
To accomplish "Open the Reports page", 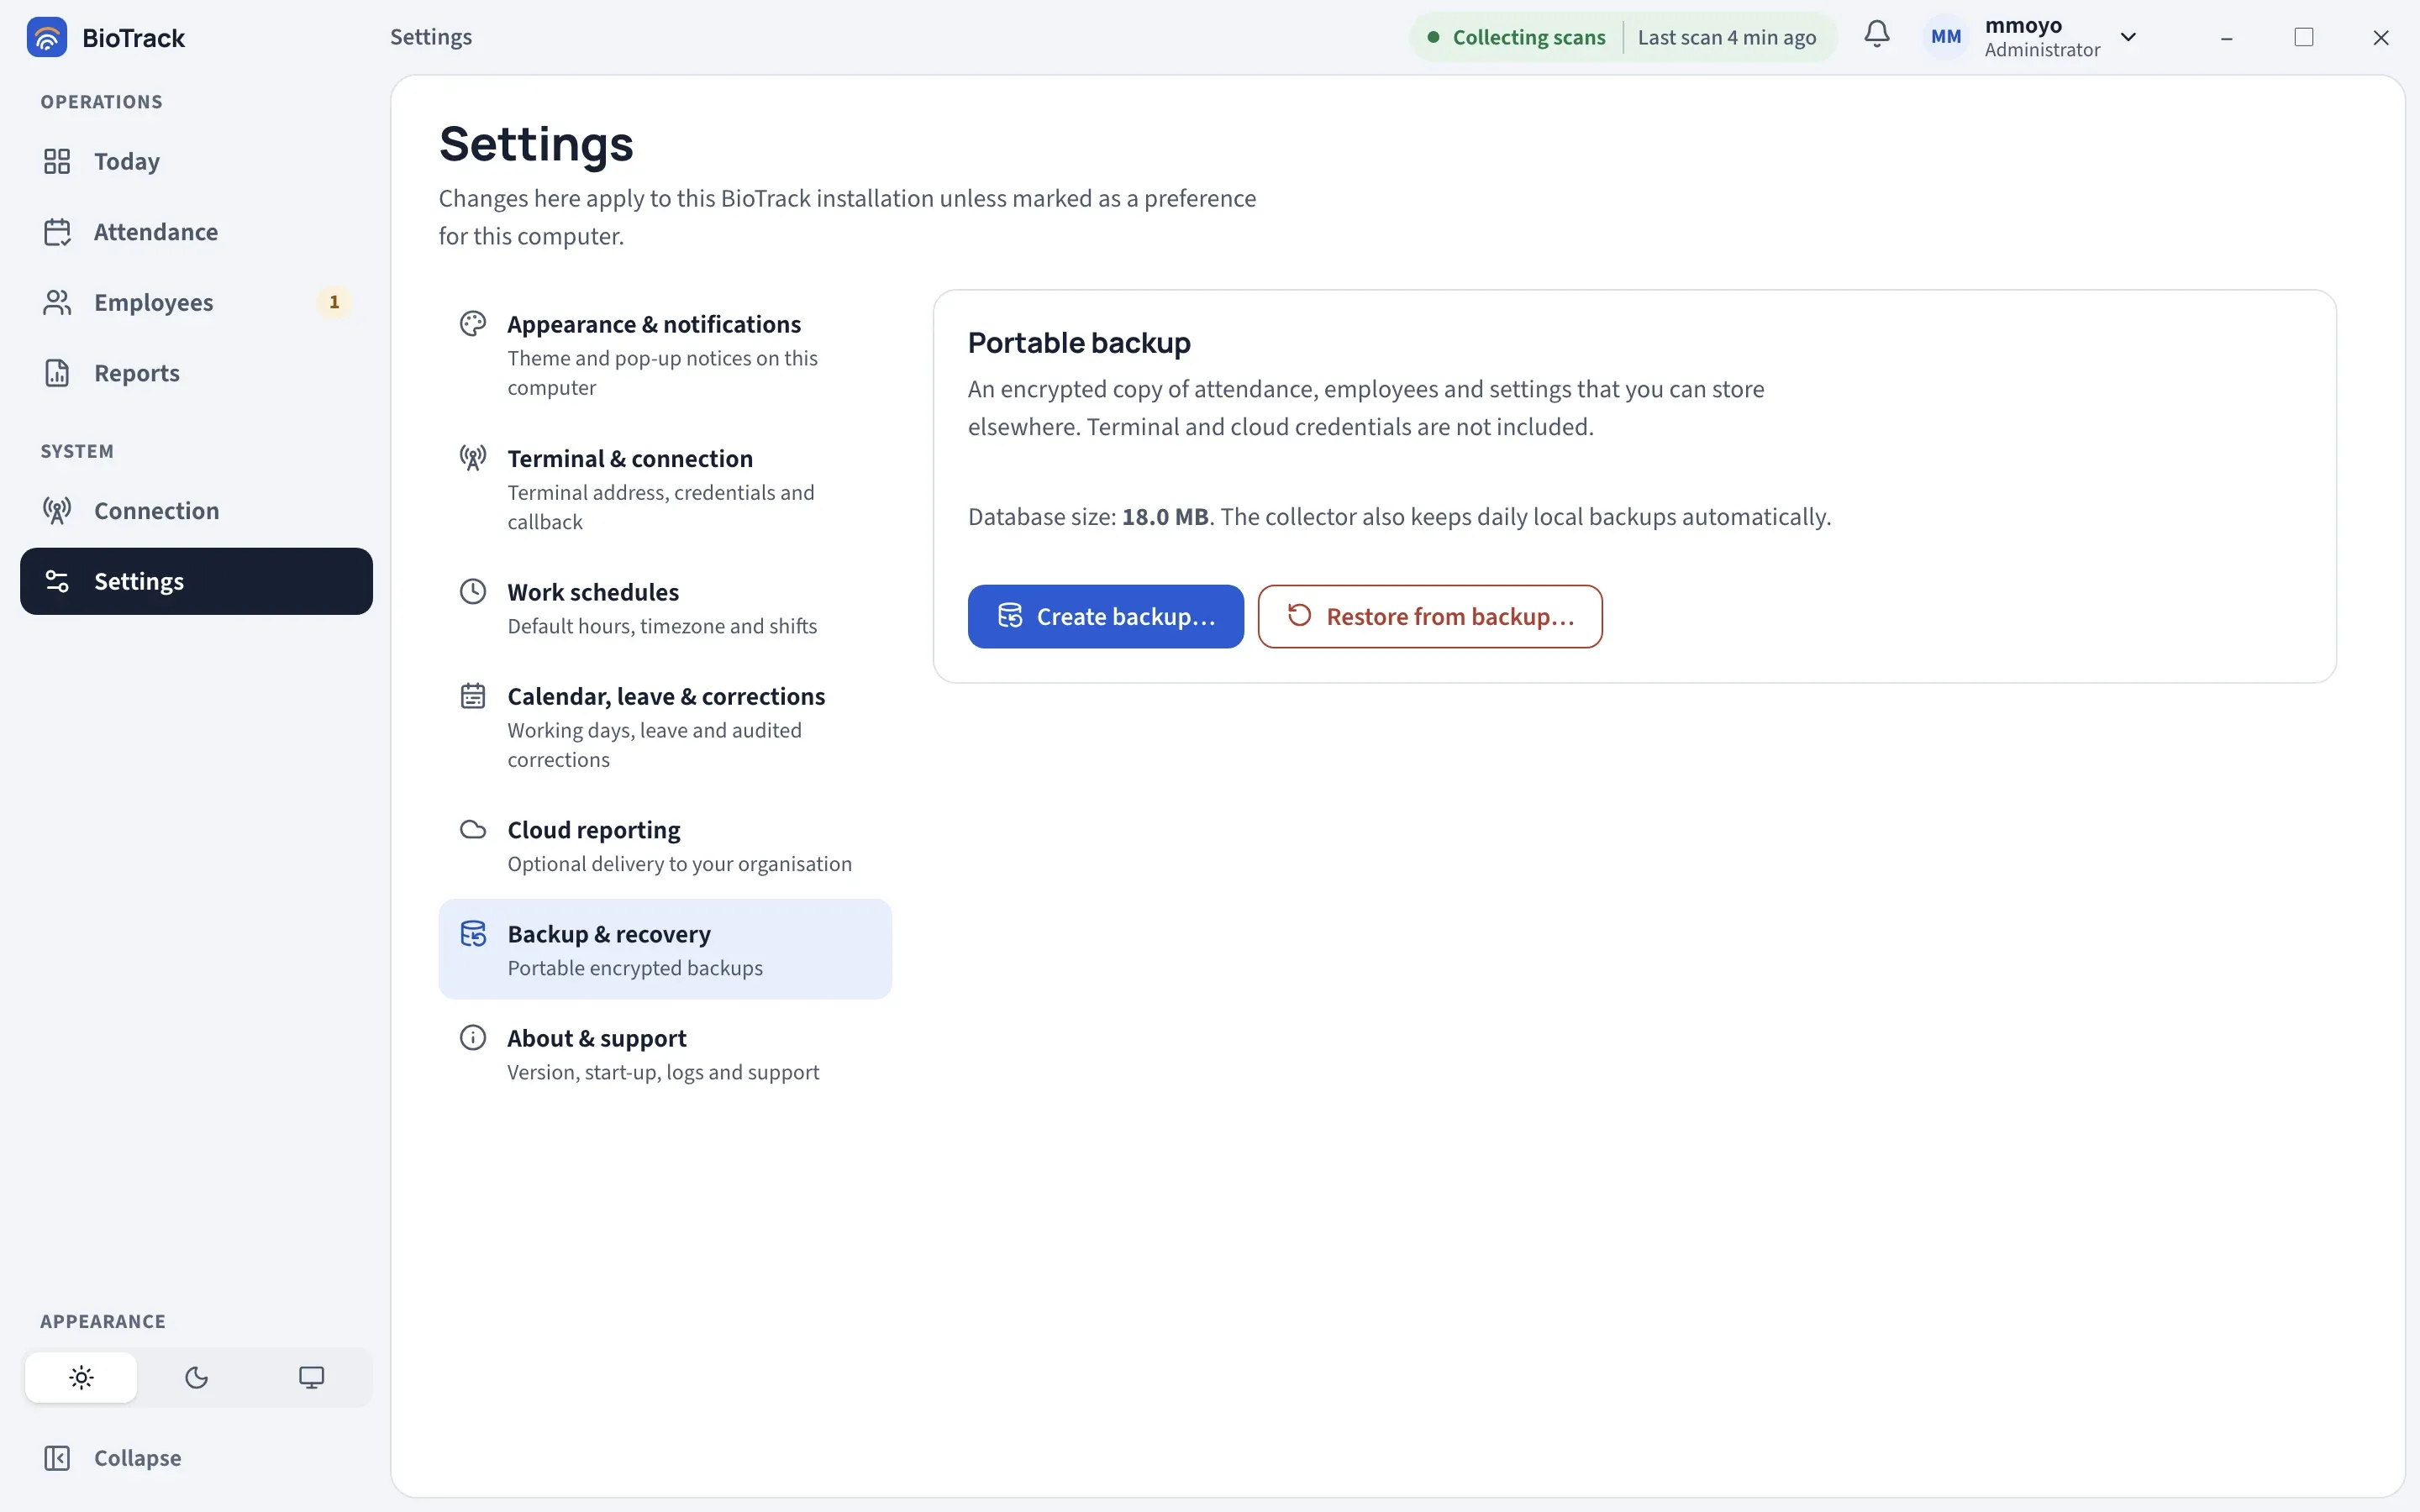I will pyautogui.click(x=196, y=373).
